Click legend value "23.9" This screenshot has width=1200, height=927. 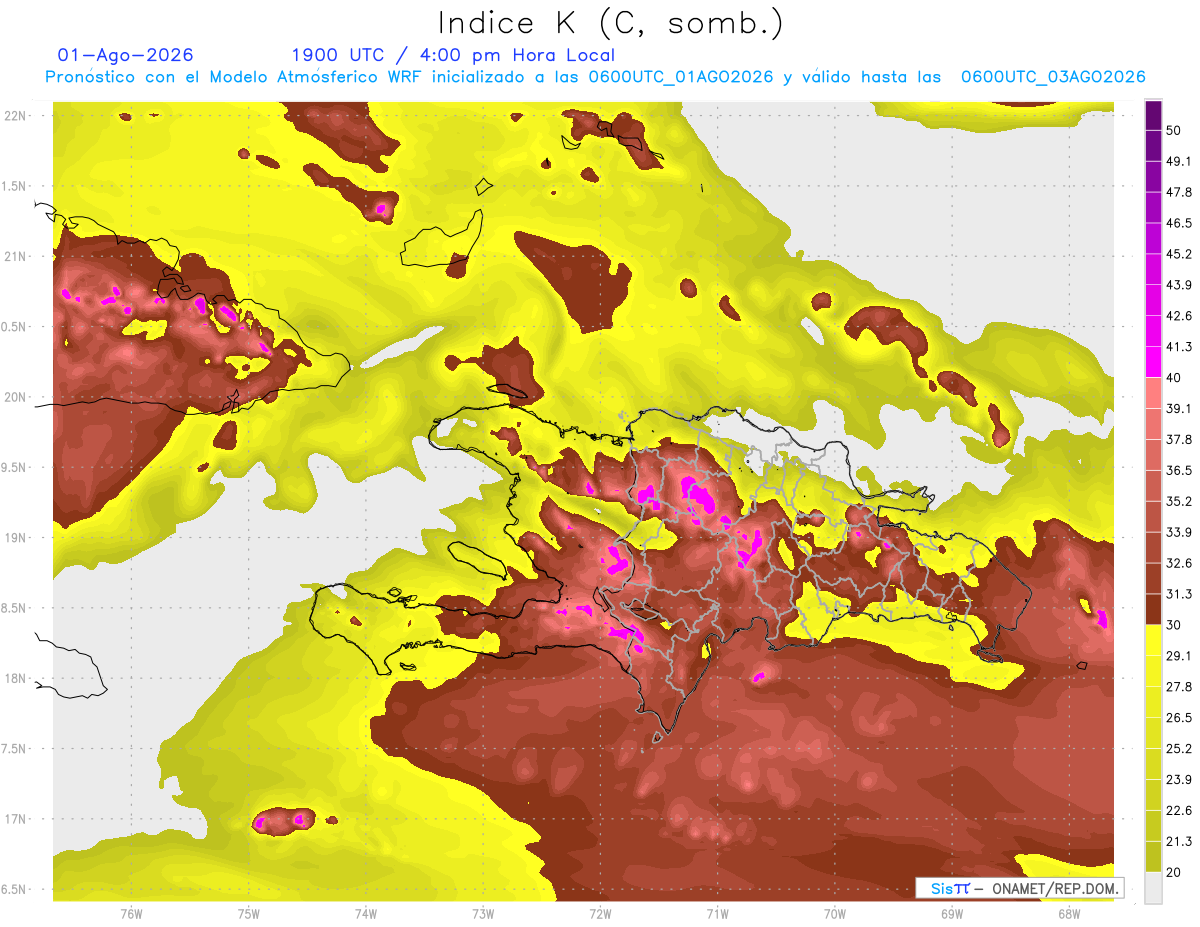pos(1178,780)
